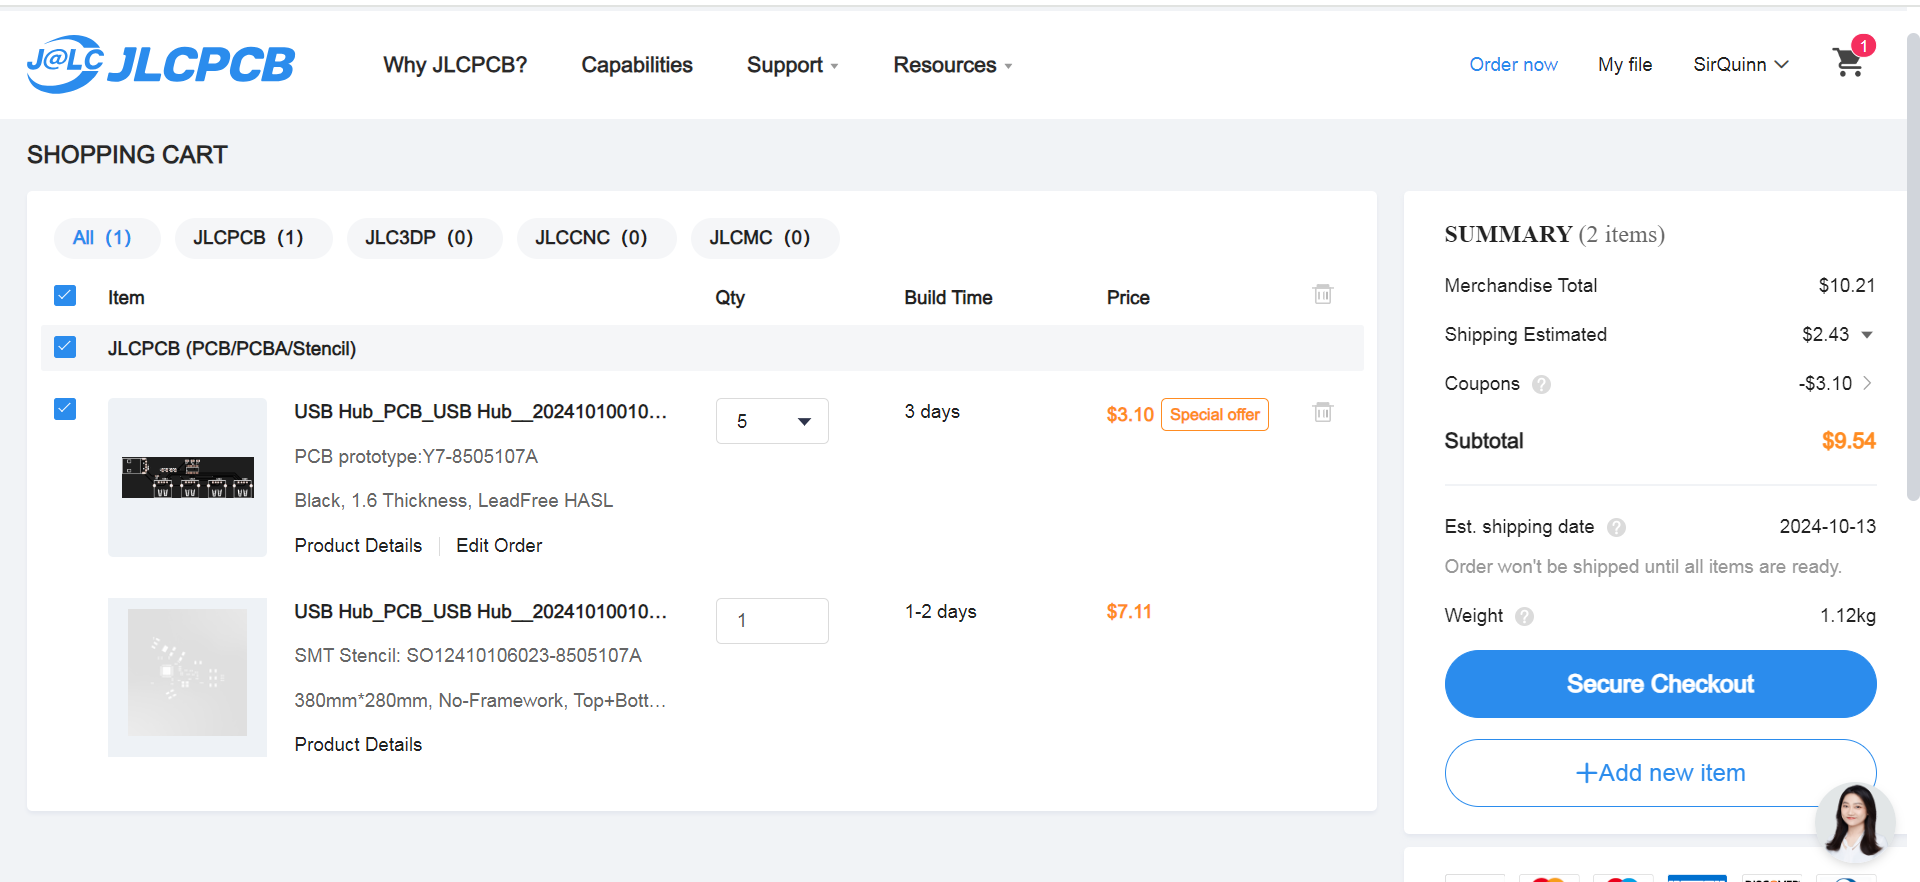Click the Special offer badge

tap(1215, 415)
